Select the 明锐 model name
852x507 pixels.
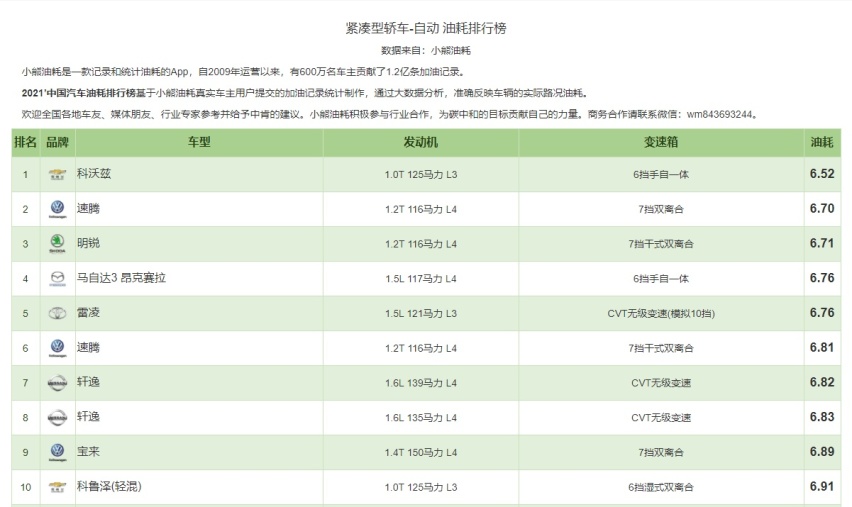88,243
